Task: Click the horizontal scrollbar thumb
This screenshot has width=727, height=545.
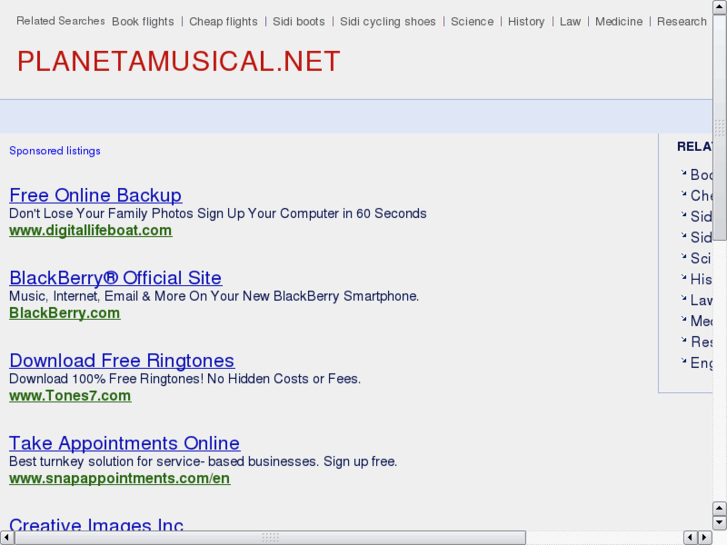Action: pyautogui.click(x=270, y=537)
